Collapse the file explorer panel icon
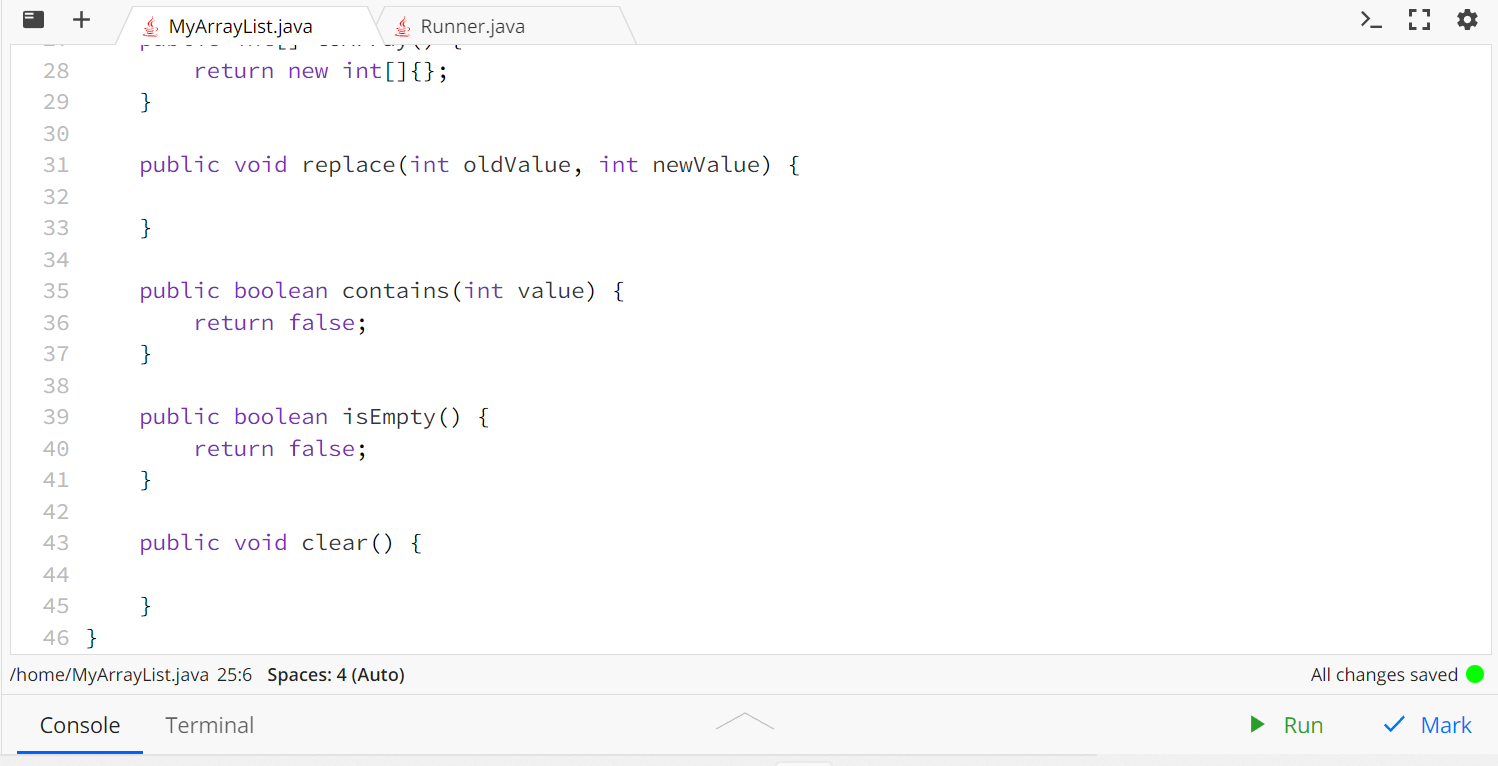Viewport: 1498px width, 766px height. click(32, 19)
